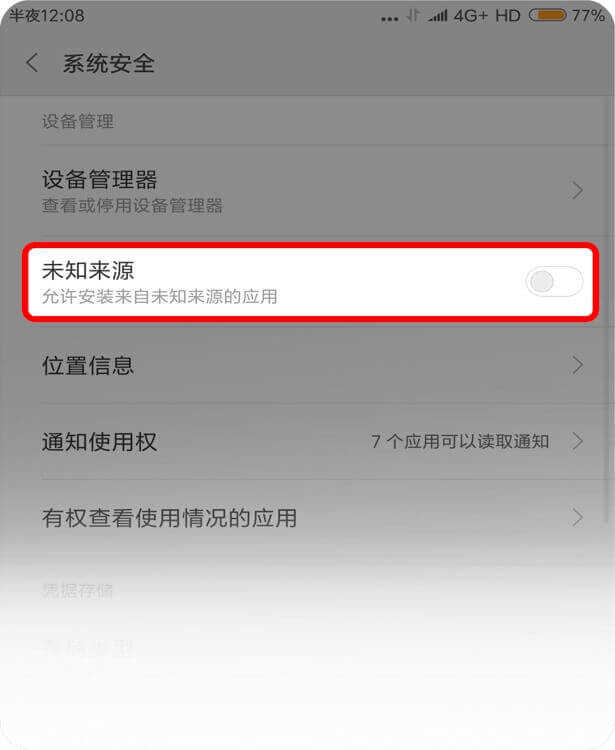Enable the 未知来源 toggle switch
This screenshot has height=750, width=615.
554,281
